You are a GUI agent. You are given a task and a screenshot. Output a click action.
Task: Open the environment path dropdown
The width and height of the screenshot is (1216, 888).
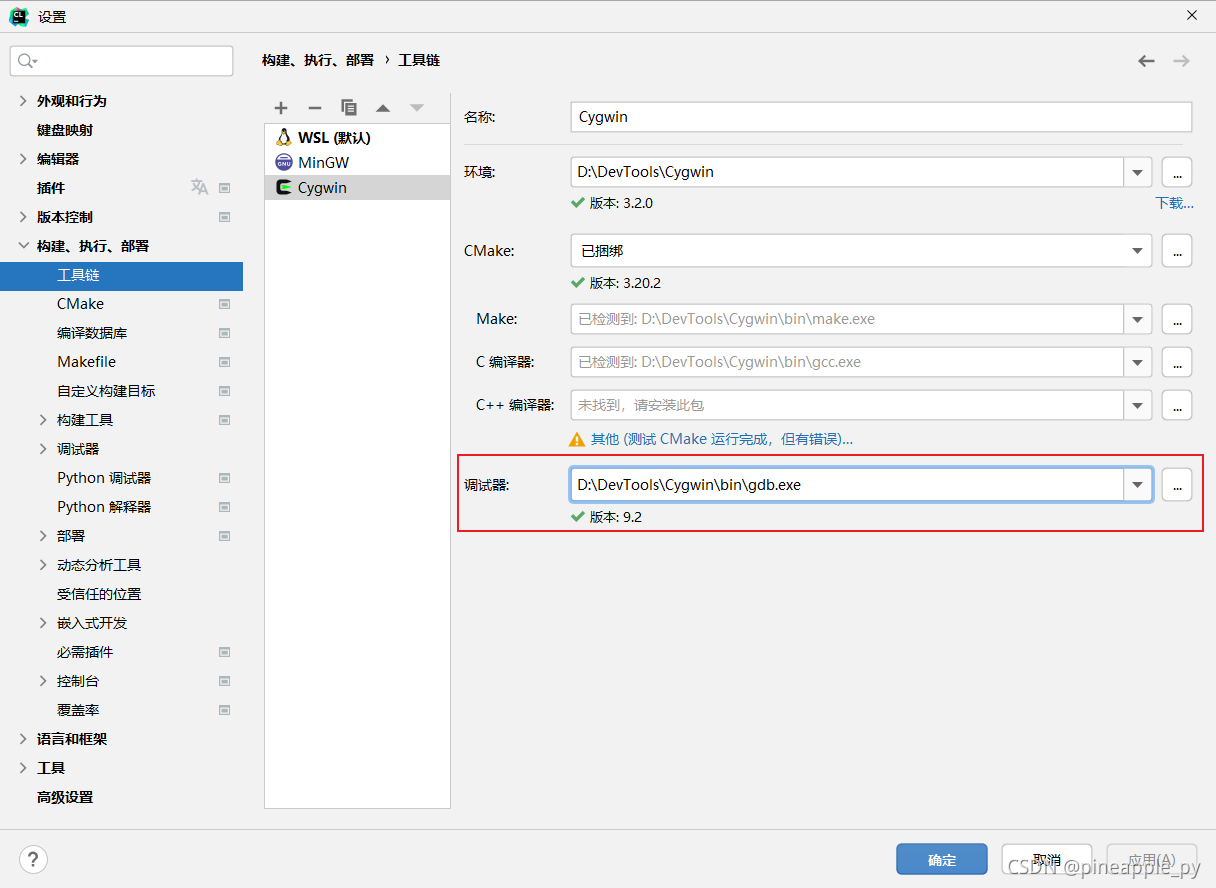[1138, 172]
